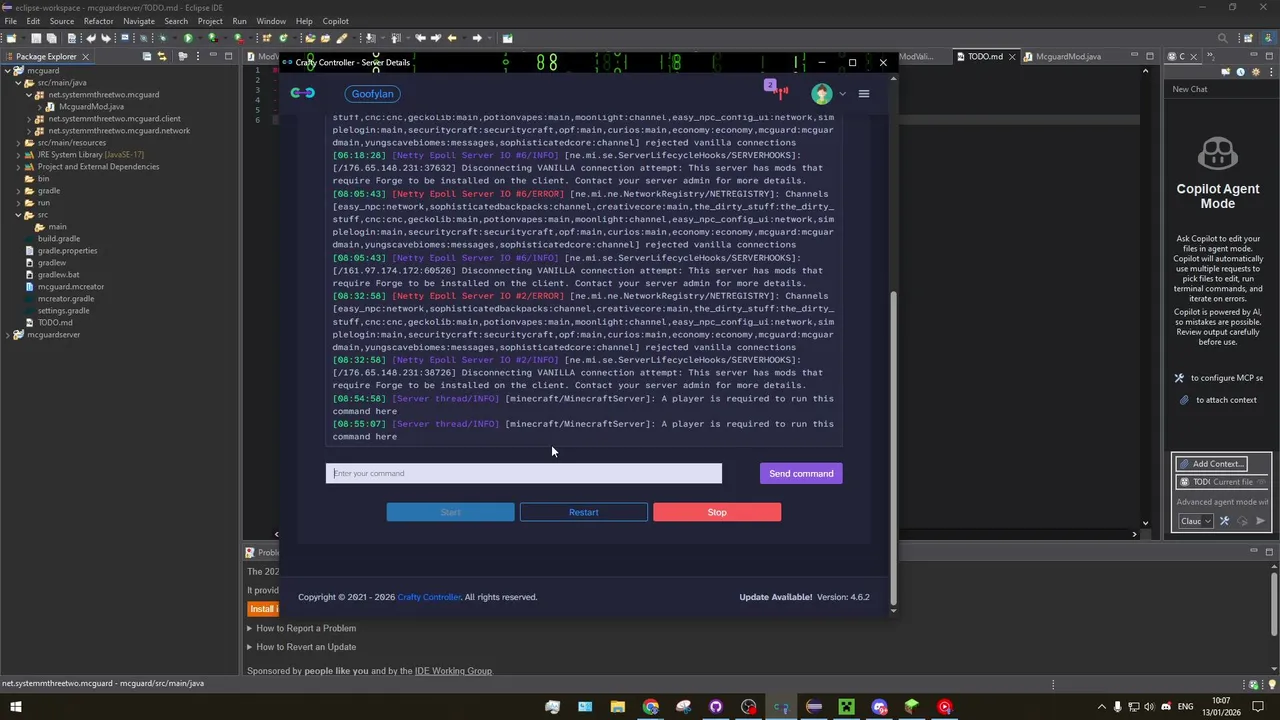This screenshot has width=1280, height=720.
Task: Expand the mcguardserver project node
Action: pos(8,335)
